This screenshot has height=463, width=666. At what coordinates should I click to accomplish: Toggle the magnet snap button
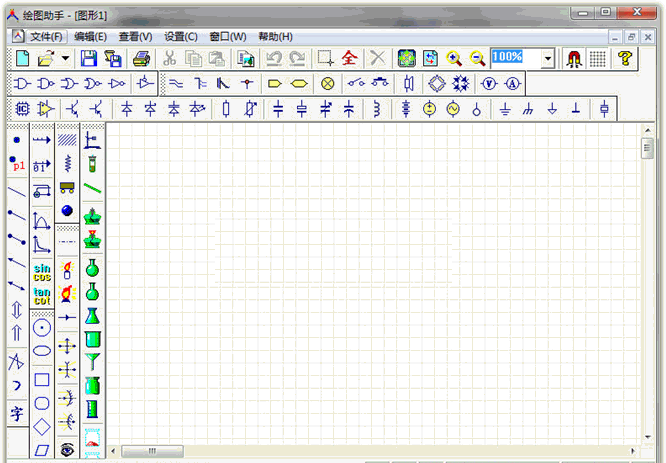tap(573, 59)
